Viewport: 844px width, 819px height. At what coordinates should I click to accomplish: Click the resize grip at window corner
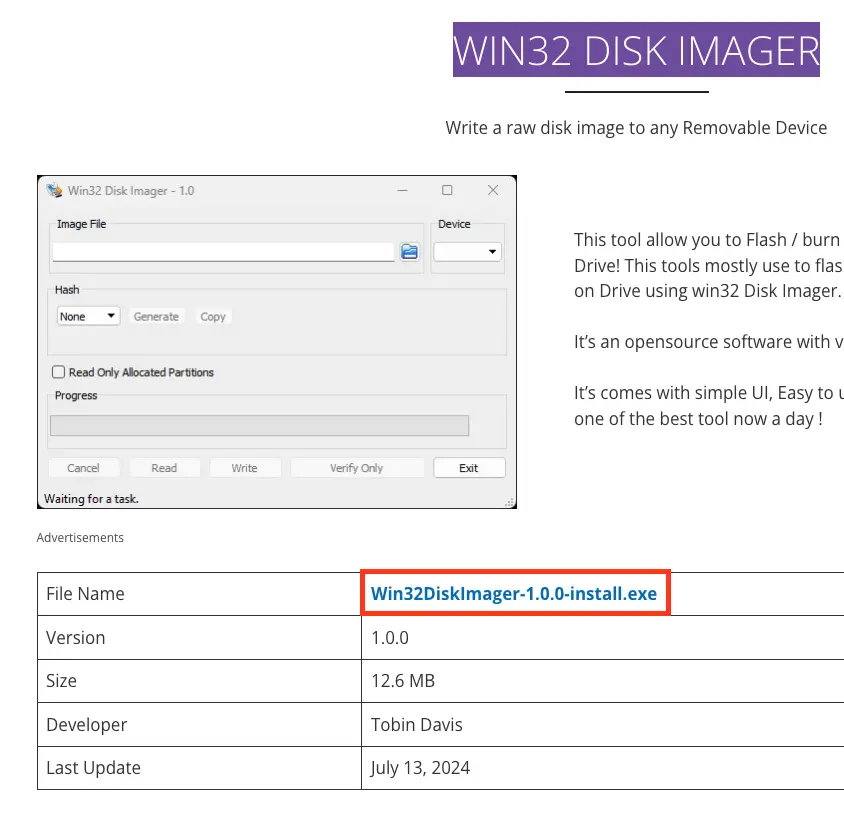[x=509, y=503]
